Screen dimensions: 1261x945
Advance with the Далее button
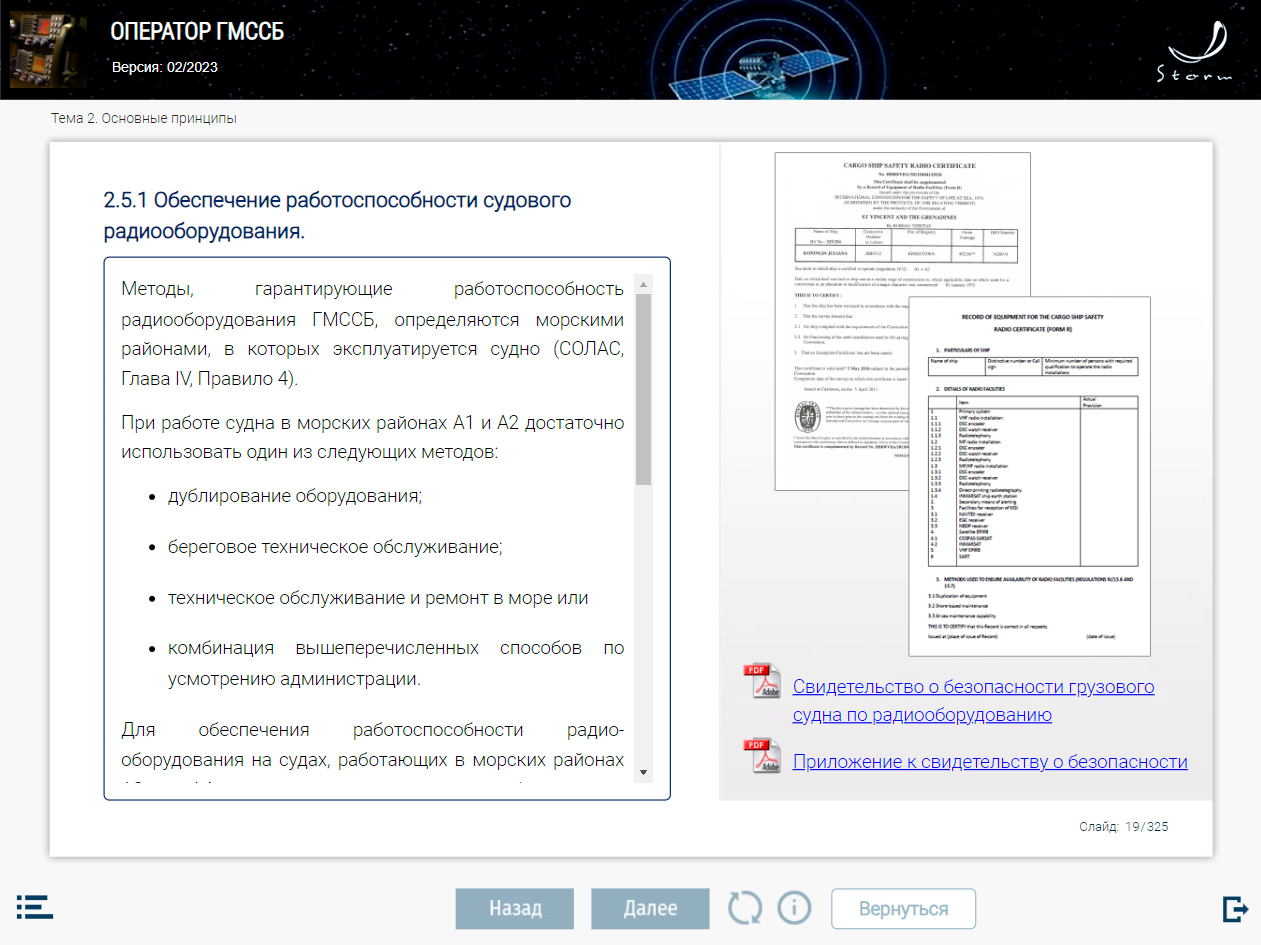click(x=650, y=909)
